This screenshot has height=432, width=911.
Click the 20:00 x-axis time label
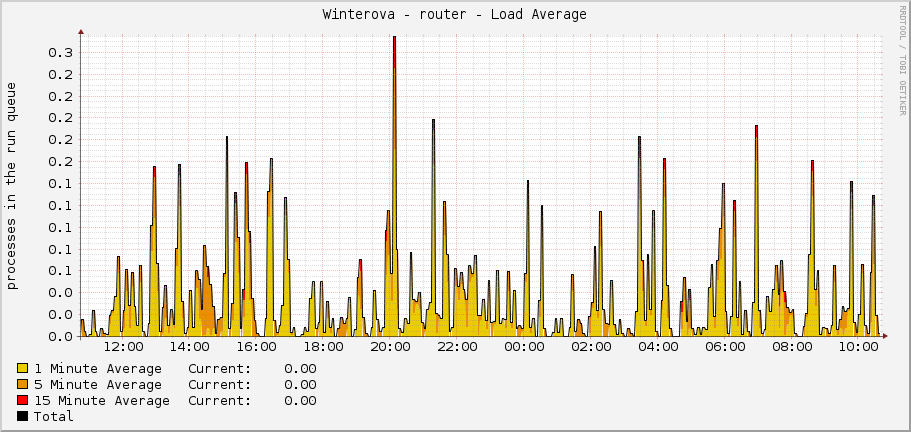point(390,348)
